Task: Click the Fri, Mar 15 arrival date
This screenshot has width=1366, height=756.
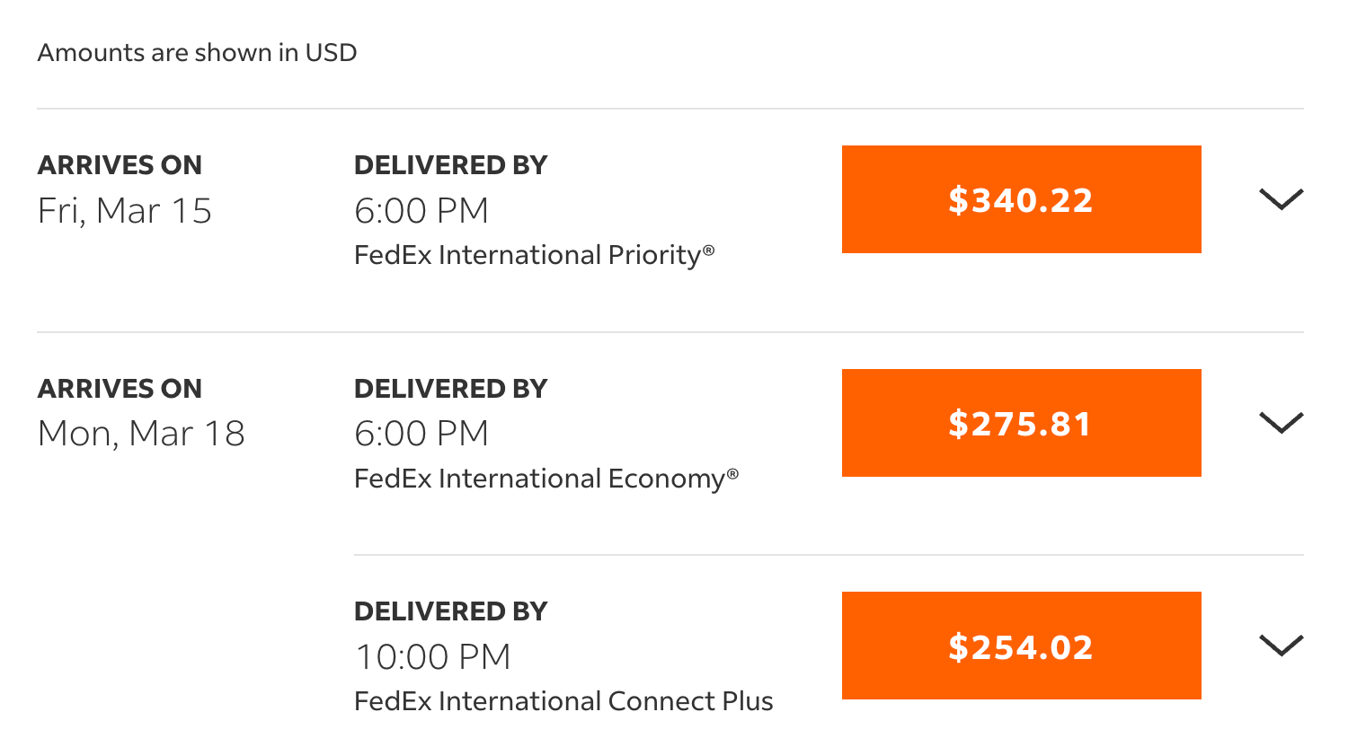Action: 124,211
